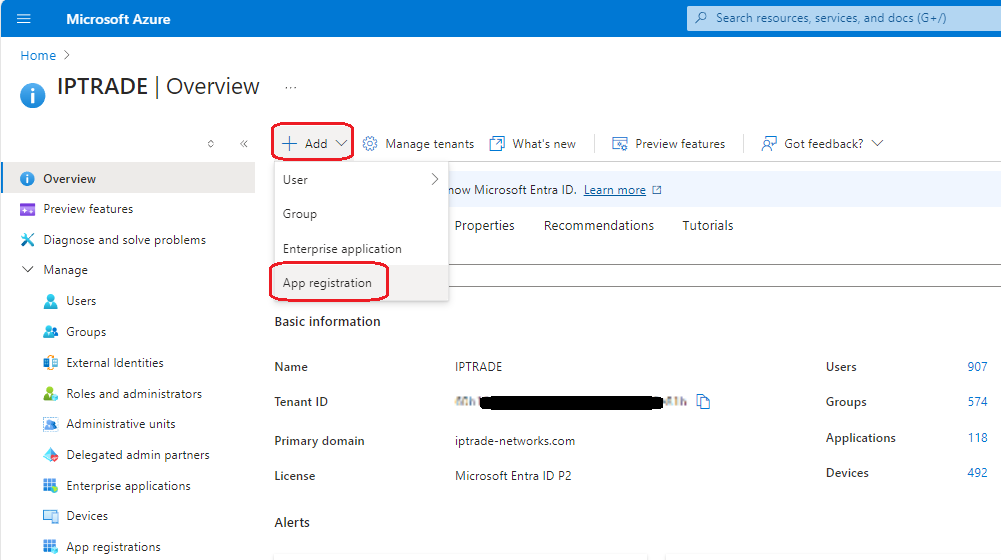Viewport: 1001px width, 560px height.
Task: Click the Microsoft Azure title
Action: 118,19
